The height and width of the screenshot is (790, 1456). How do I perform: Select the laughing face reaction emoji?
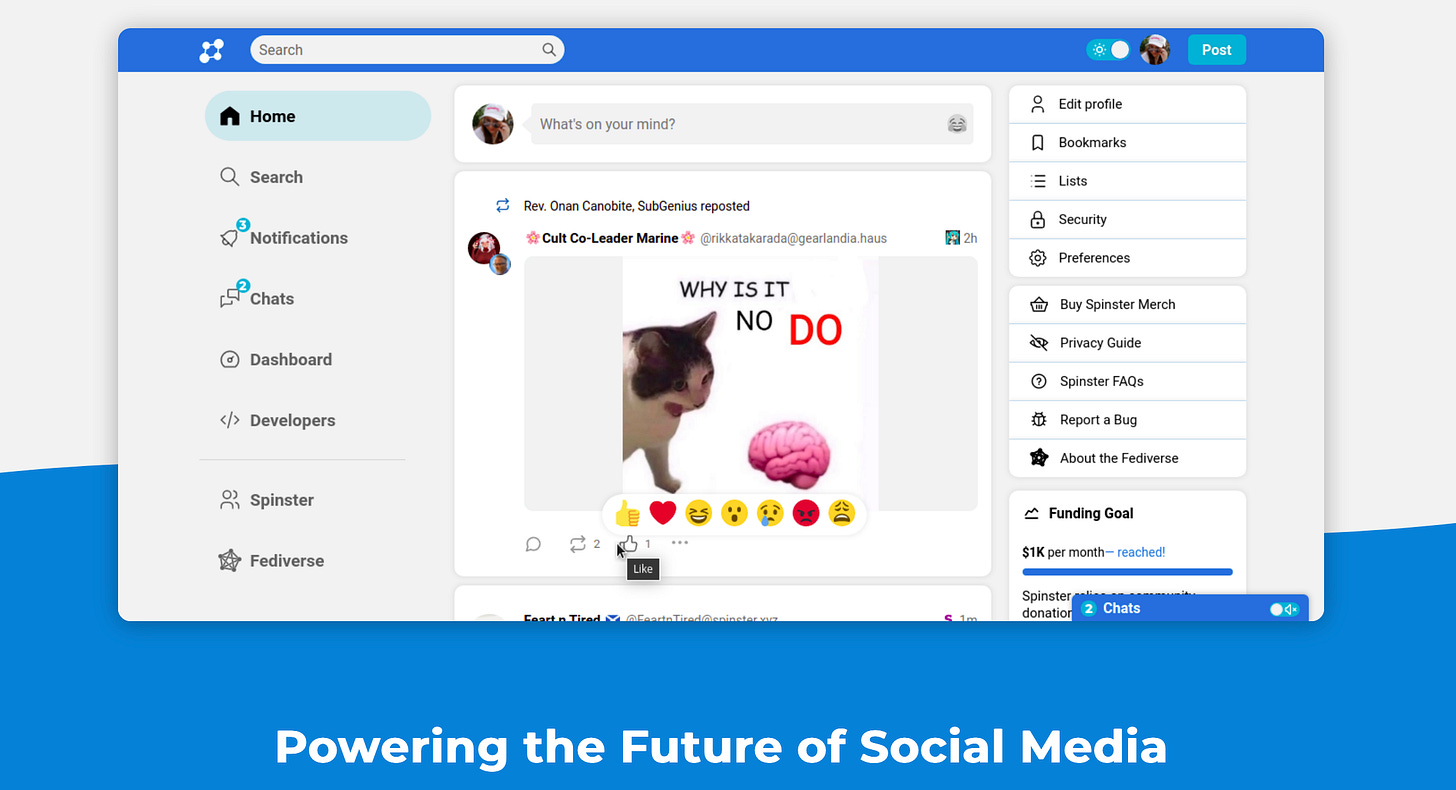tap(699, 513)
